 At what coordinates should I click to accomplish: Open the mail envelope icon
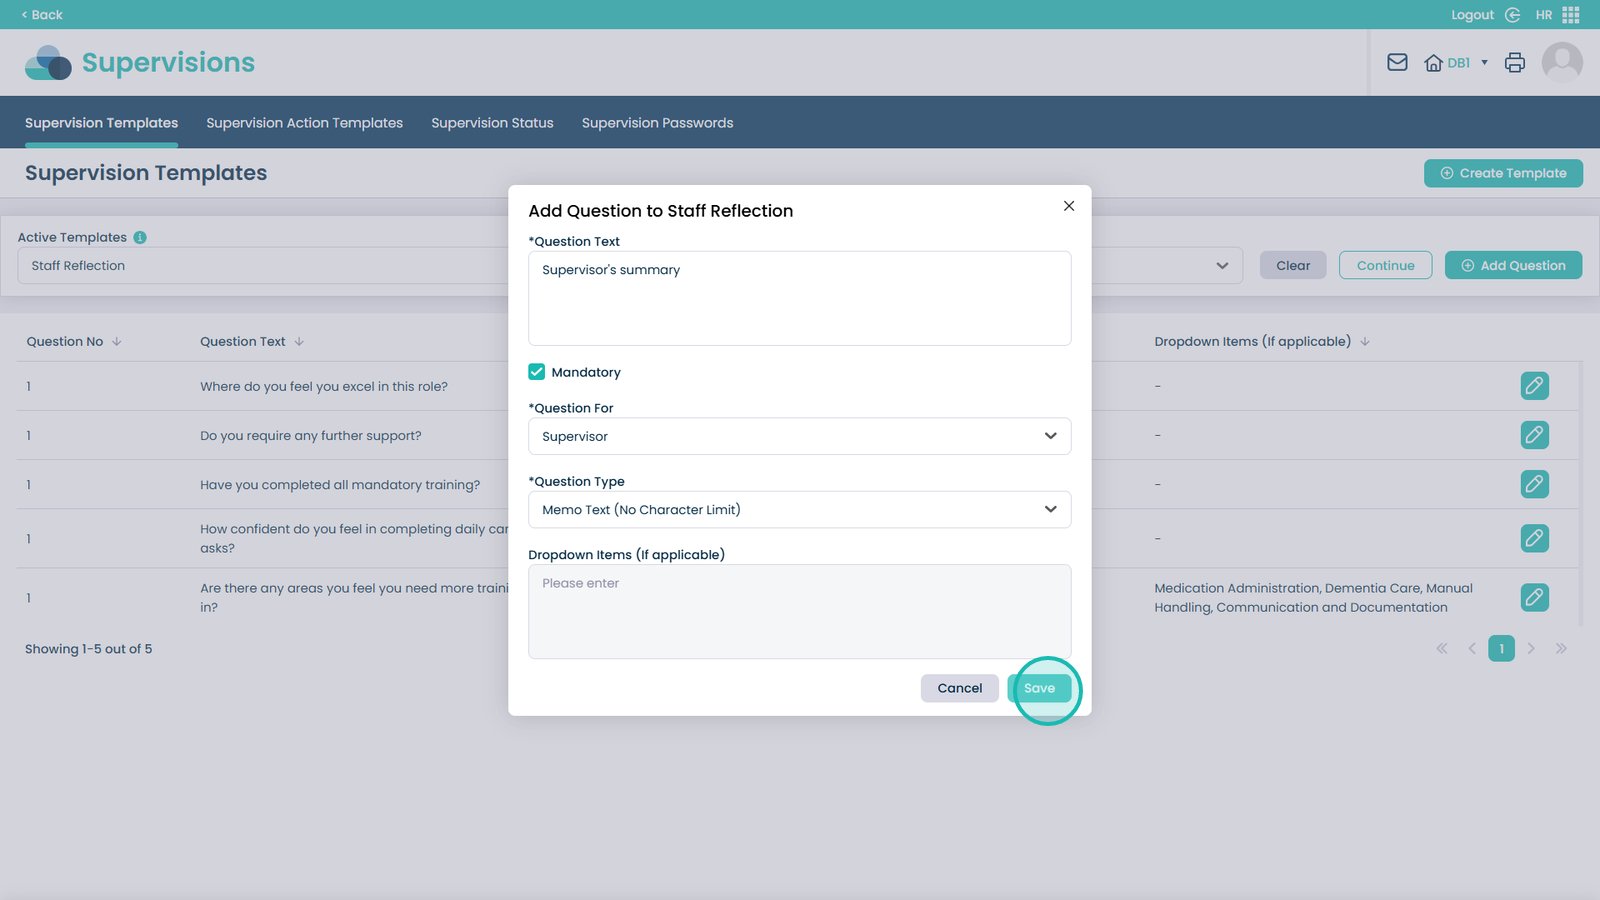[x=1397, y=63]
